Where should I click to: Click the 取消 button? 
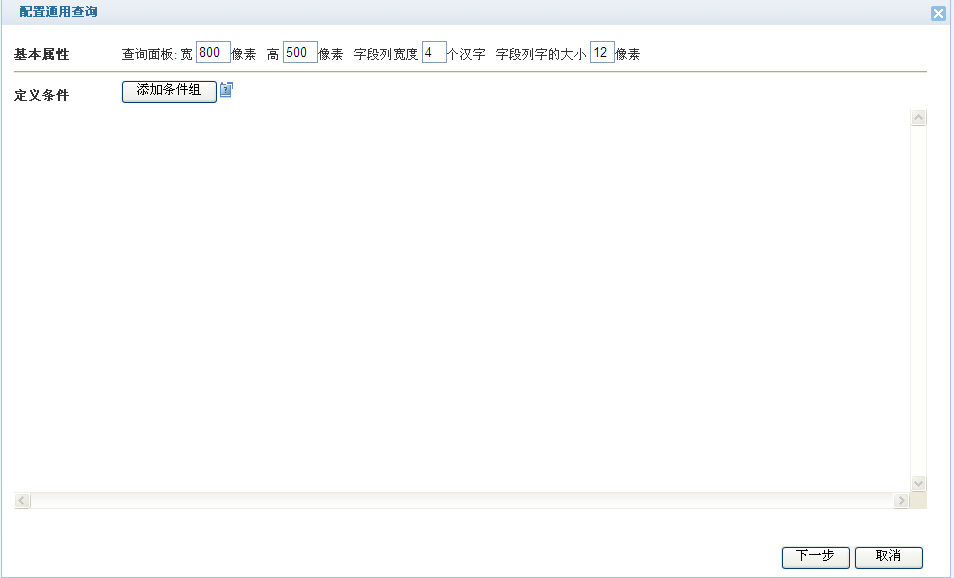pos(888,557)
